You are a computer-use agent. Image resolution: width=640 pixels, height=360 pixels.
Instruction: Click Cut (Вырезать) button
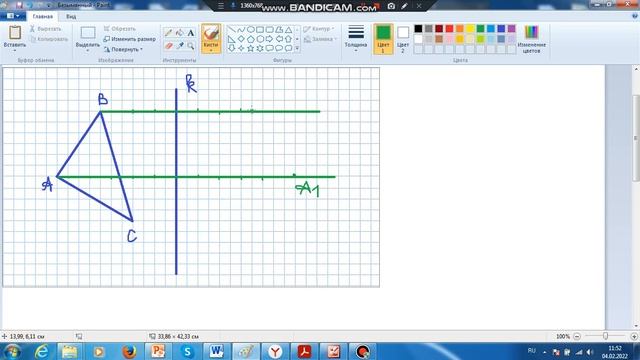(45, 29)
